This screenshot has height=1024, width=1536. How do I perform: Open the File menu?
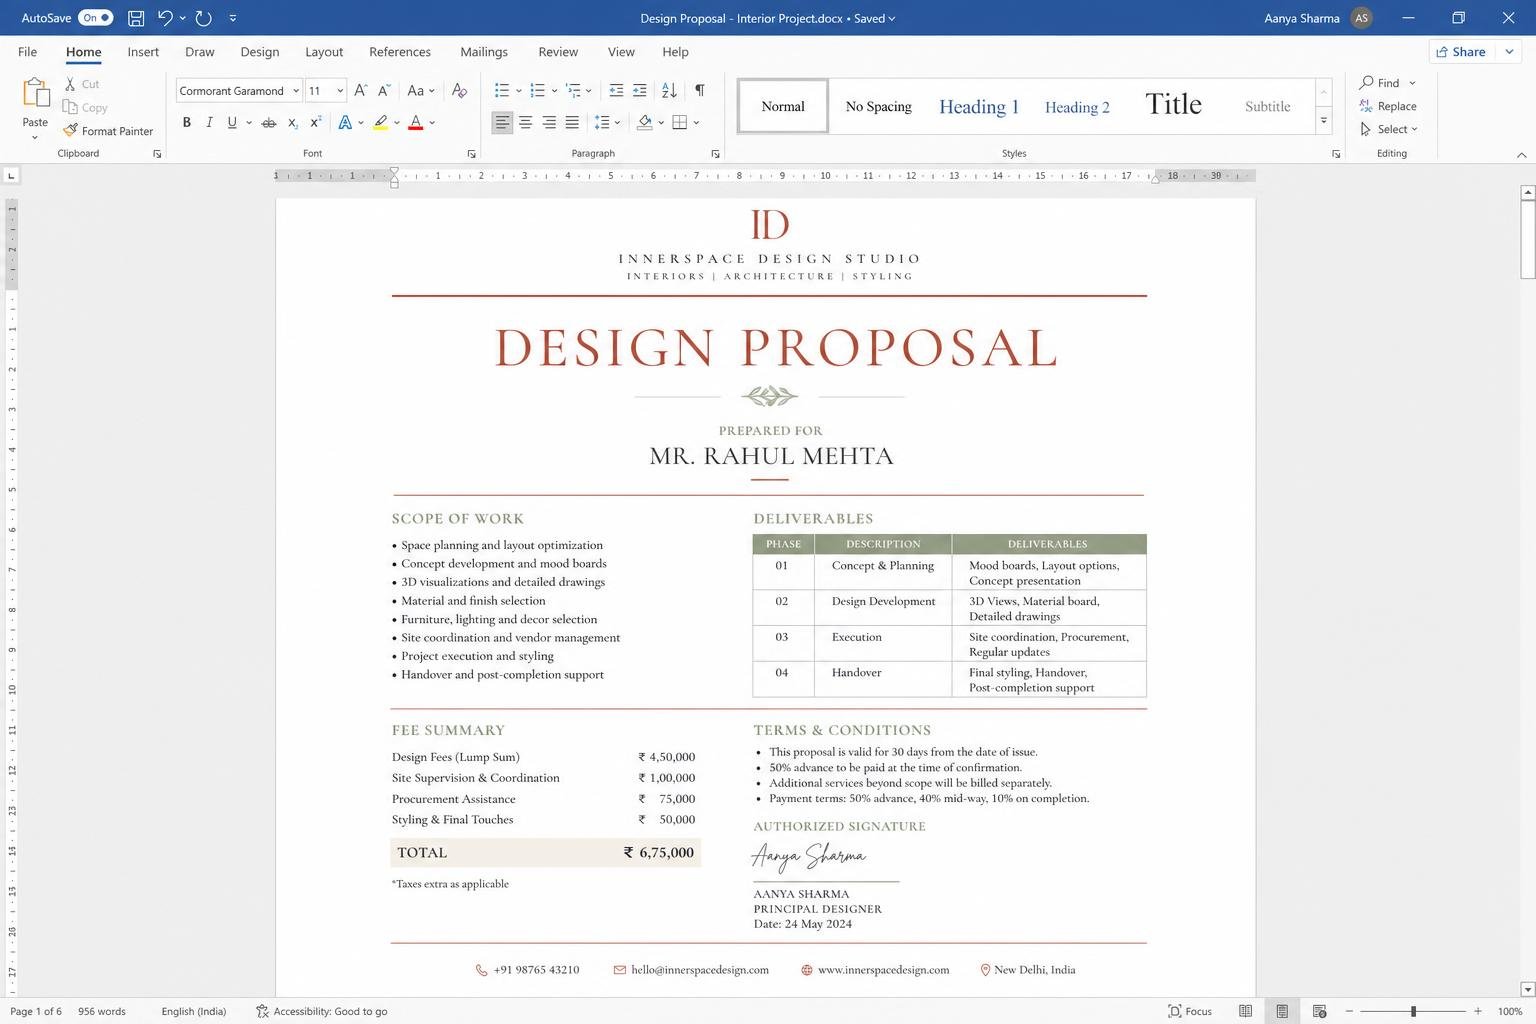[x=28, y=52]
